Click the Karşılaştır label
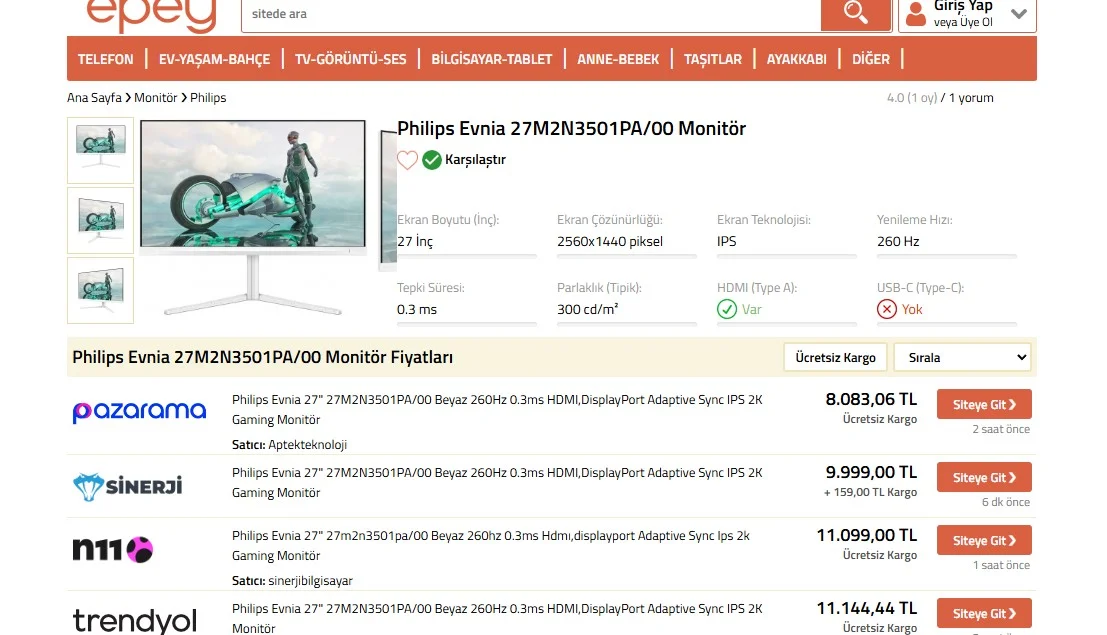 pyautogui.click(x=475, y=160)
